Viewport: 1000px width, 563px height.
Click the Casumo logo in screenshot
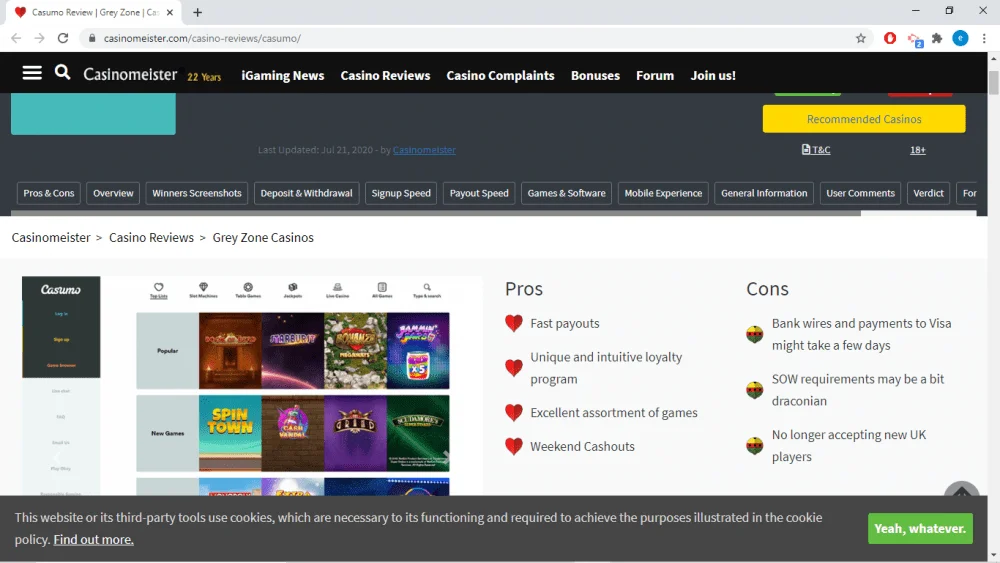click(x=61, y=289)
